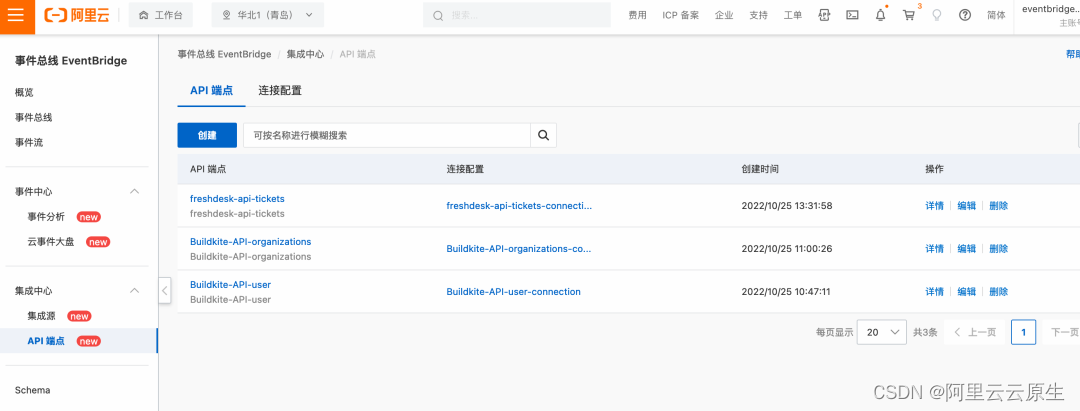Open the 支持 menu

(758, 15)
